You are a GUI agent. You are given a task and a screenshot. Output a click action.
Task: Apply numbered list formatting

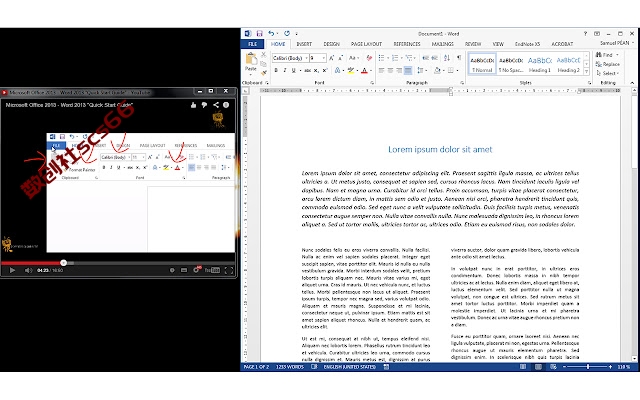point(395,58)
